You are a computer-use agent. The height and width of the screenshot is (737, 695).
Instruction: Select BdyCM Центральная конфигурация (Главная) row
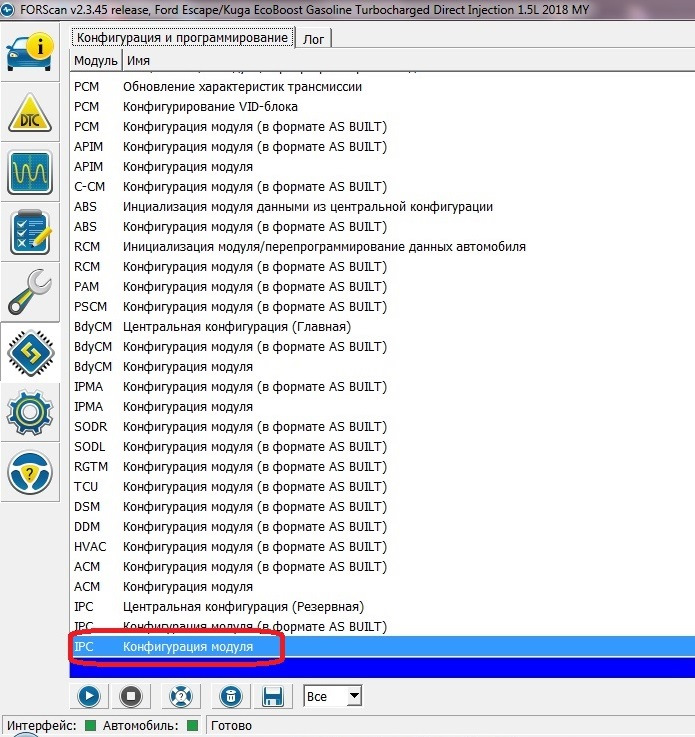click(382, 327)
